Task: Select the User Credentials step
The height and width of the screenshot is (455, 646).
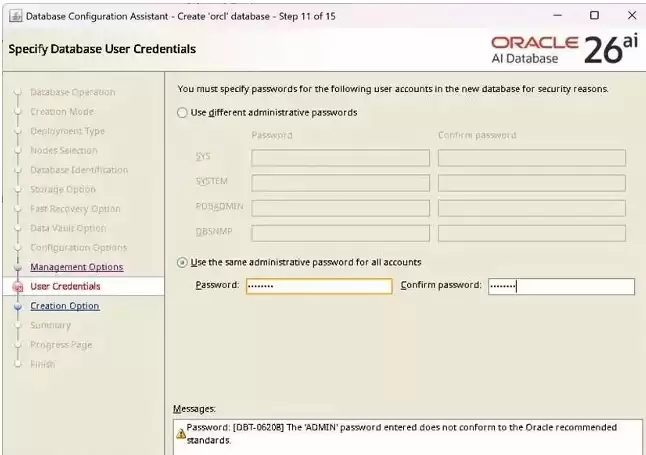Action: tap(65, 286)
